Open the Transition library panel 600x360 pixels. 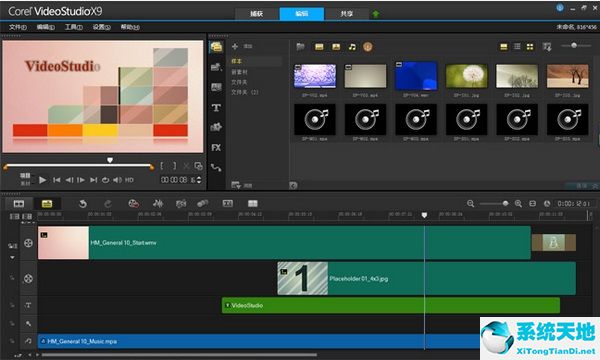(216, 87)
